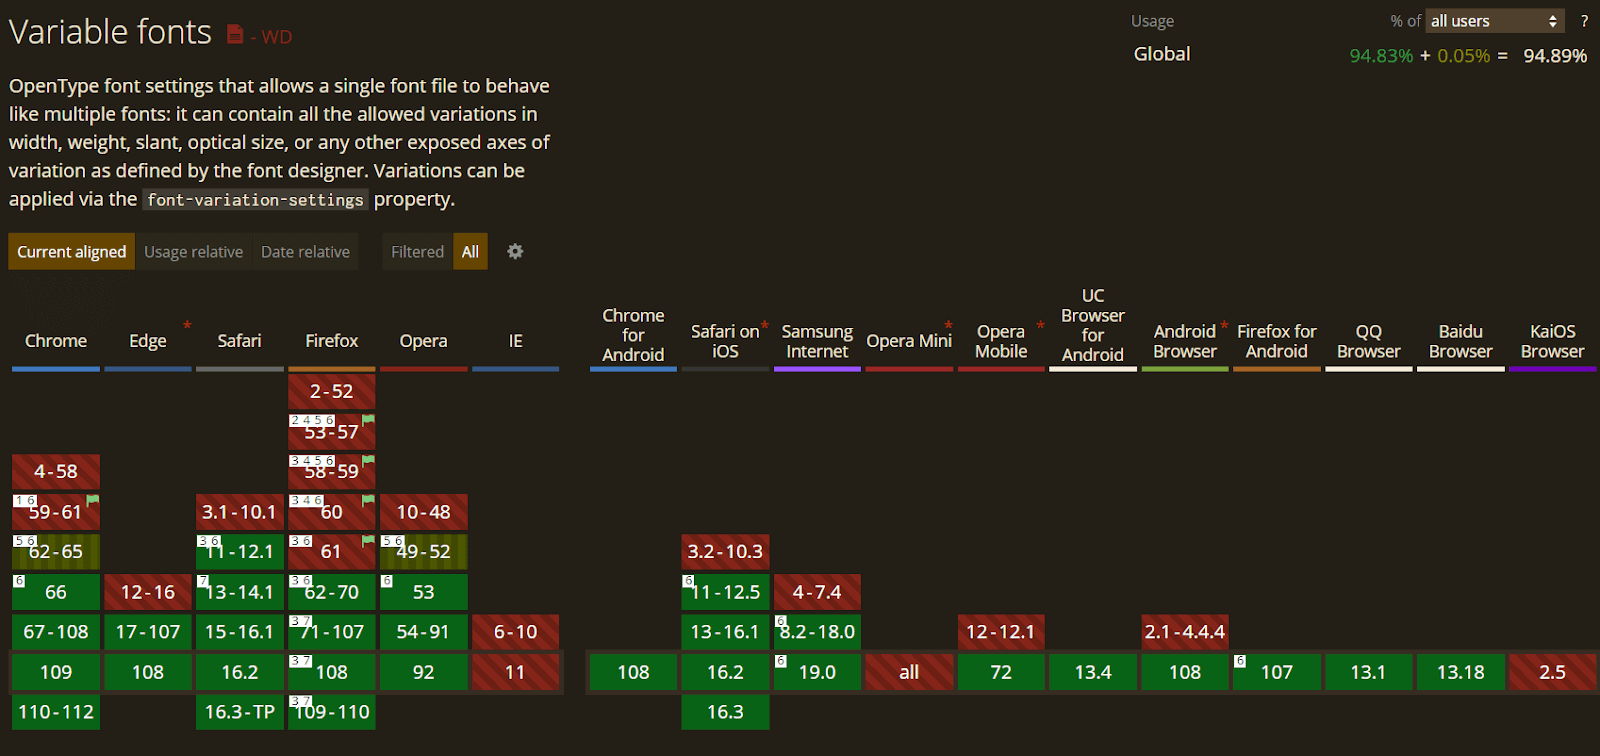Viewport: 1600px width, 756px height.
Task: Open the WD specification document icon
Action: 235,35
